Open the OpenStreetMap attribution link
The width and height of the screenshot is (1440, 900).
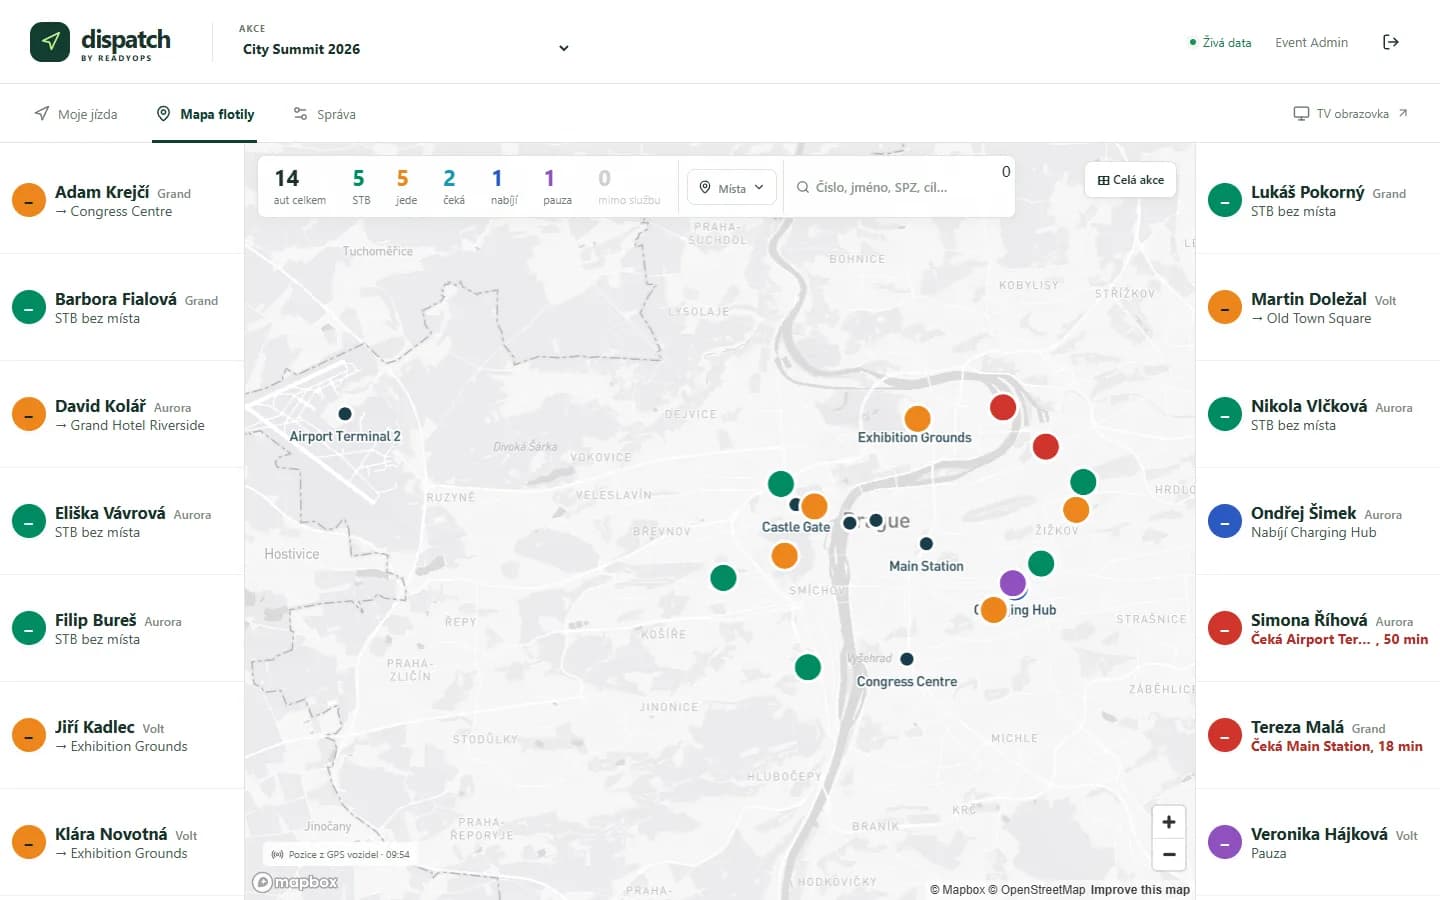click(1036, 890)
